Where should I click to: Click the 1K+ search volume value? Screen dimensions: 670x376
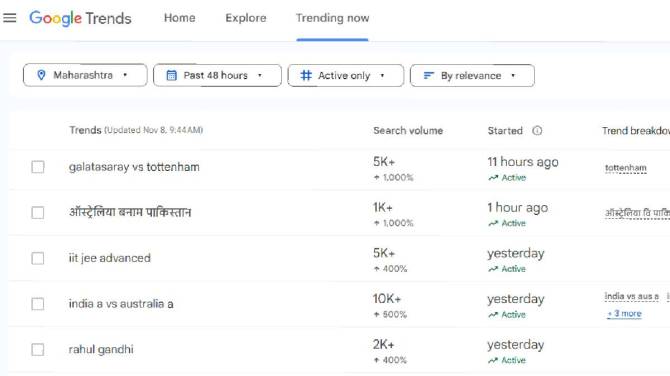point(382,208)
